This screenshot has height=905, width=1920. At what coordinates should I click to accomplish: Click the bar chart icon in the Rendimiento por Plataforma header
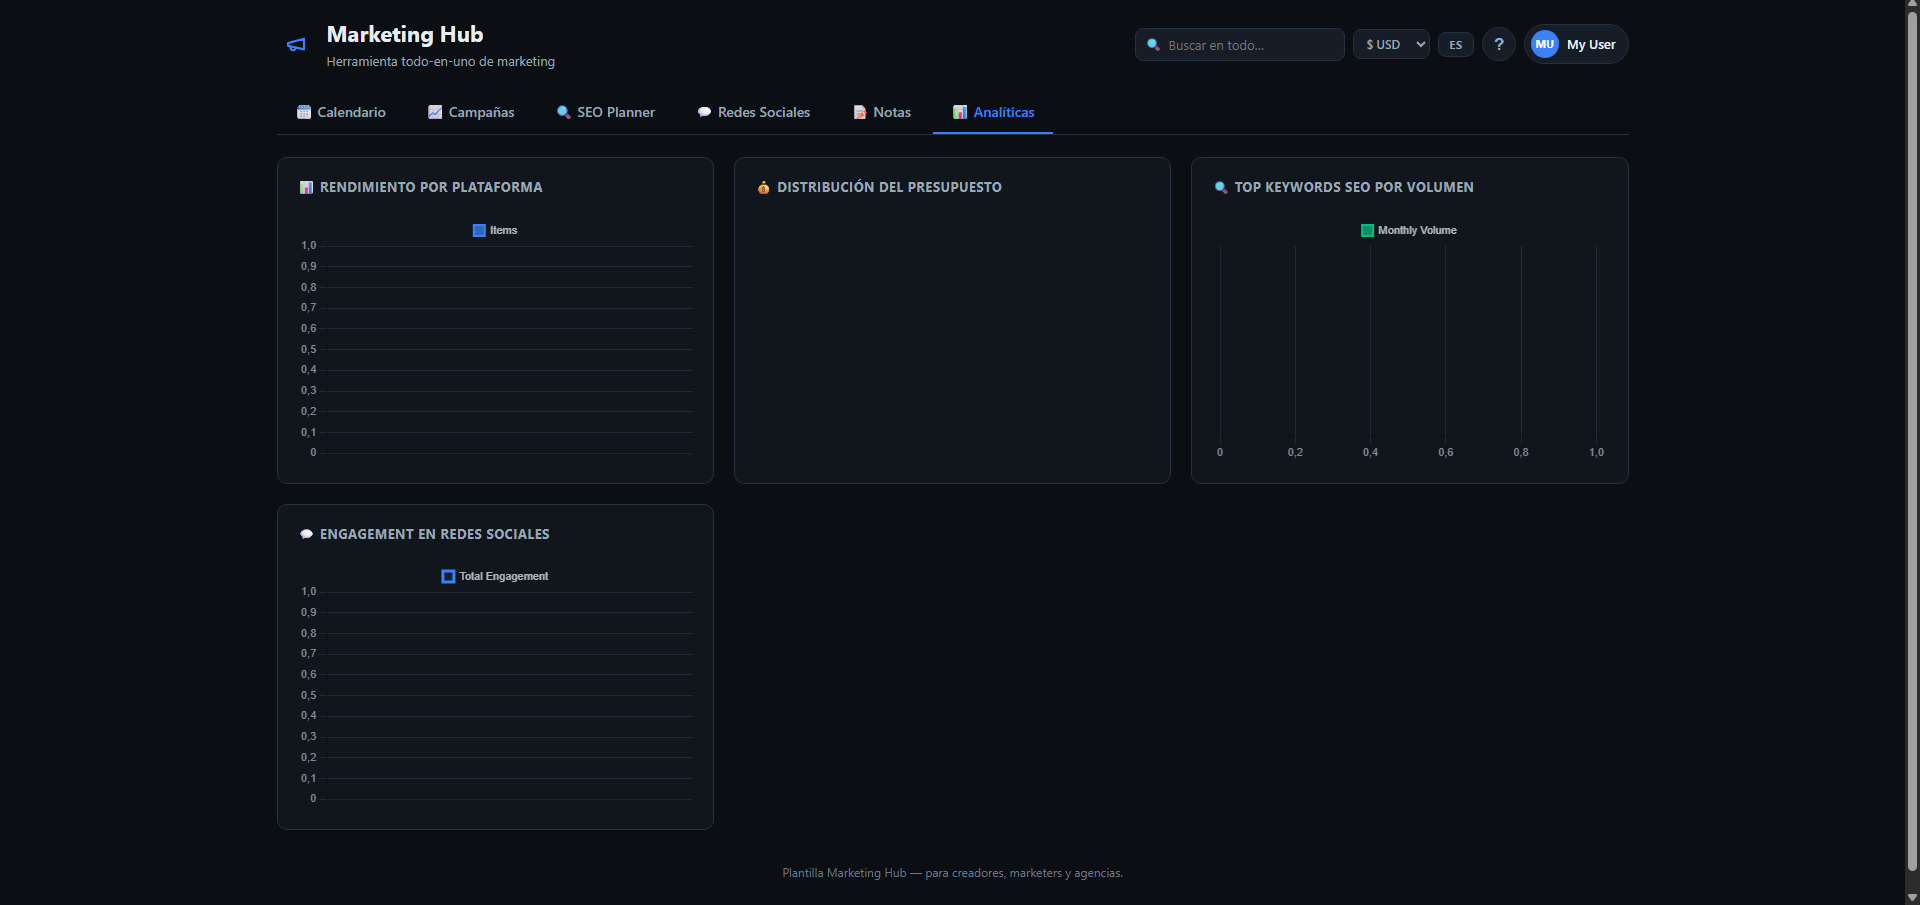[x=307, y=187]
